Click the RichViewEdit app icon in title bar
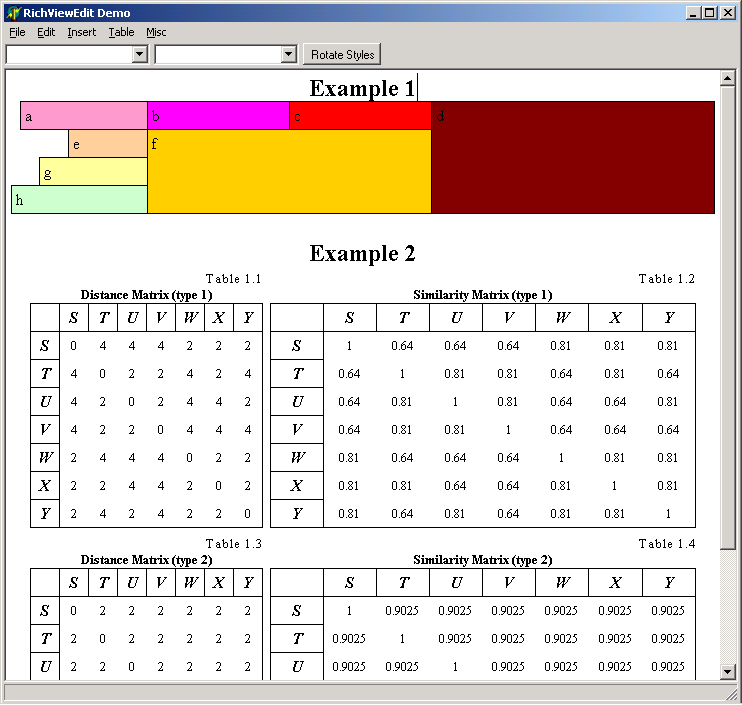 click(13, 13)
